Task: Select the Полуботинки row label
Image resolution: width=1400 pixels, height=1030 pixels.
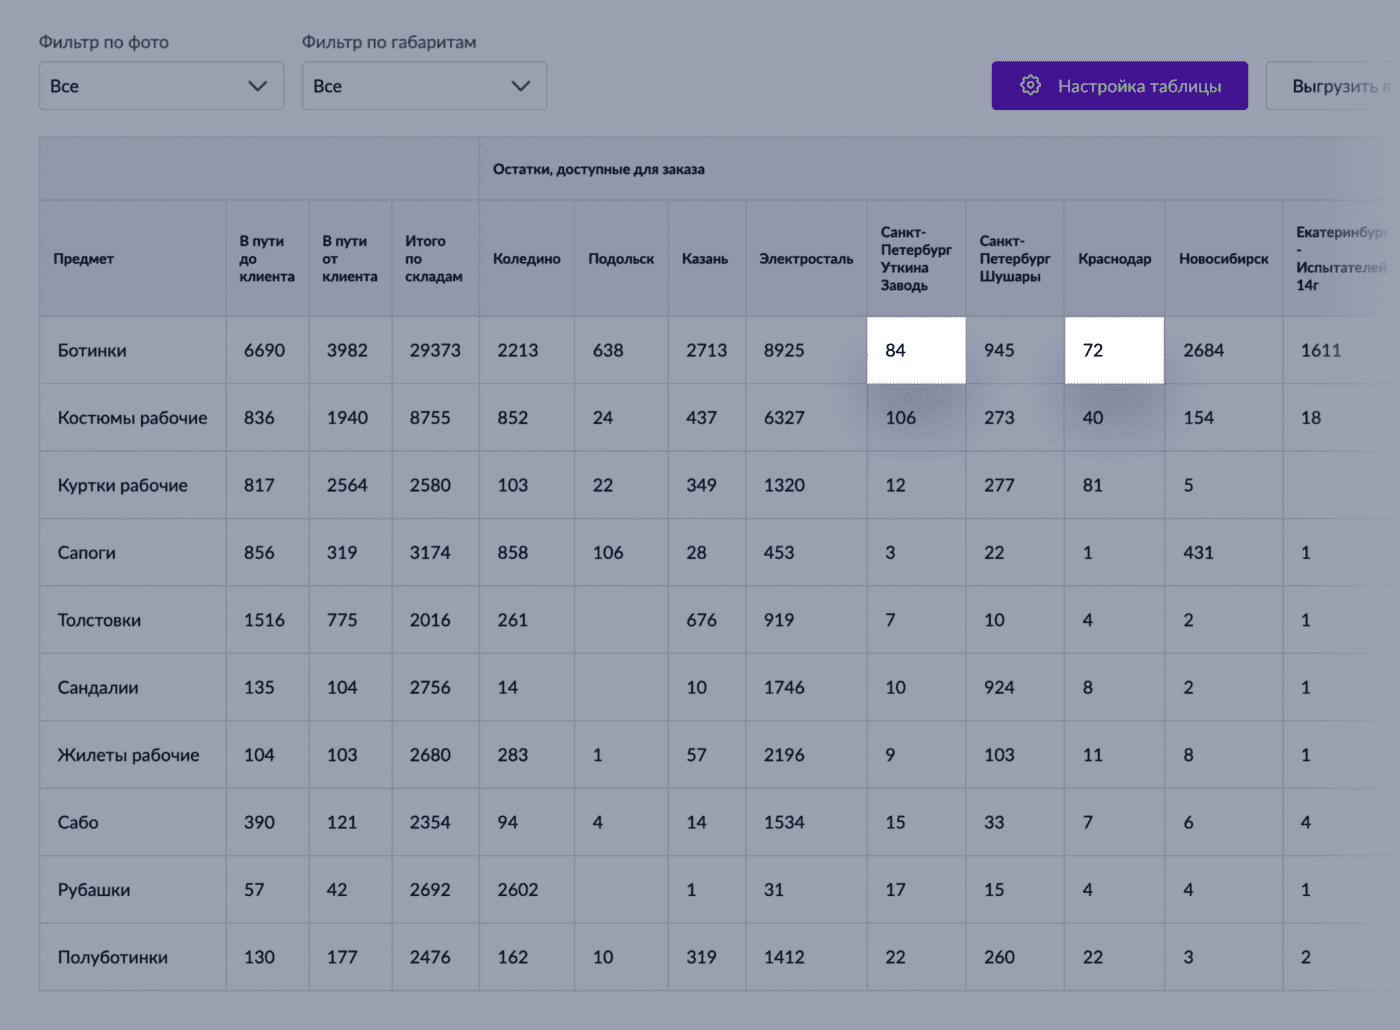Action: 112,957
